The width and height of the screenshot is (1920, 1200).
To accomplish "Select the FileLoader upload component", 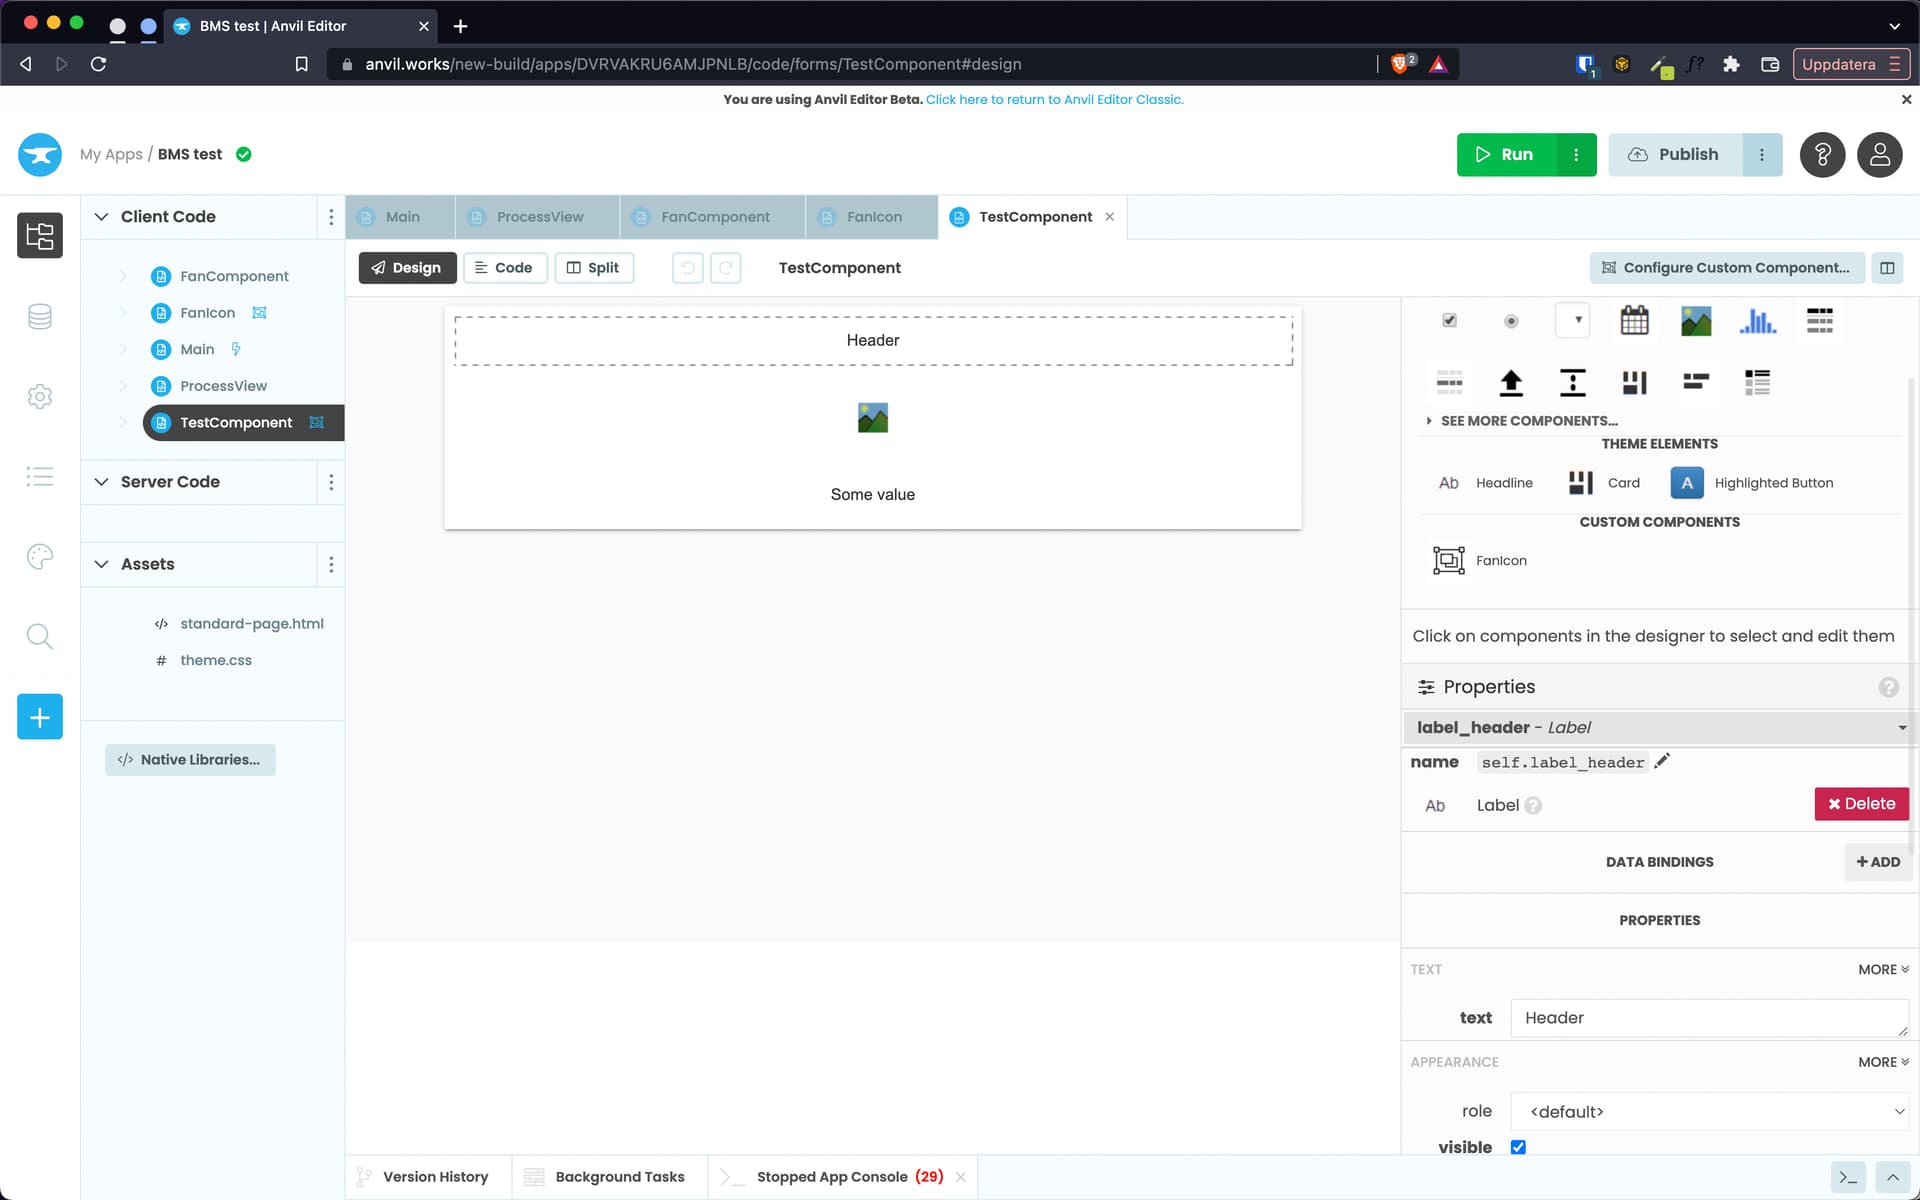I will pos(1511,382).
